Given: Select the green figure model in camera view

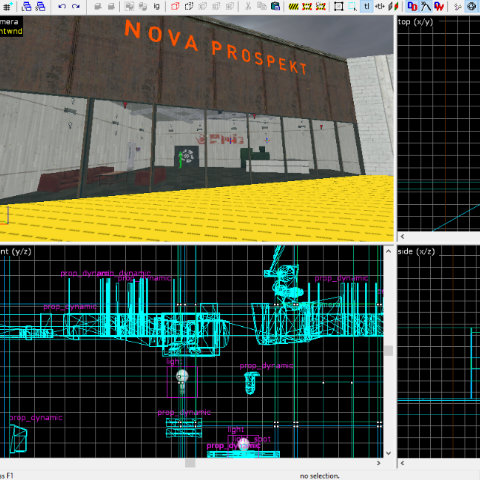Looking at the screenshot, I should click(181, 160).
